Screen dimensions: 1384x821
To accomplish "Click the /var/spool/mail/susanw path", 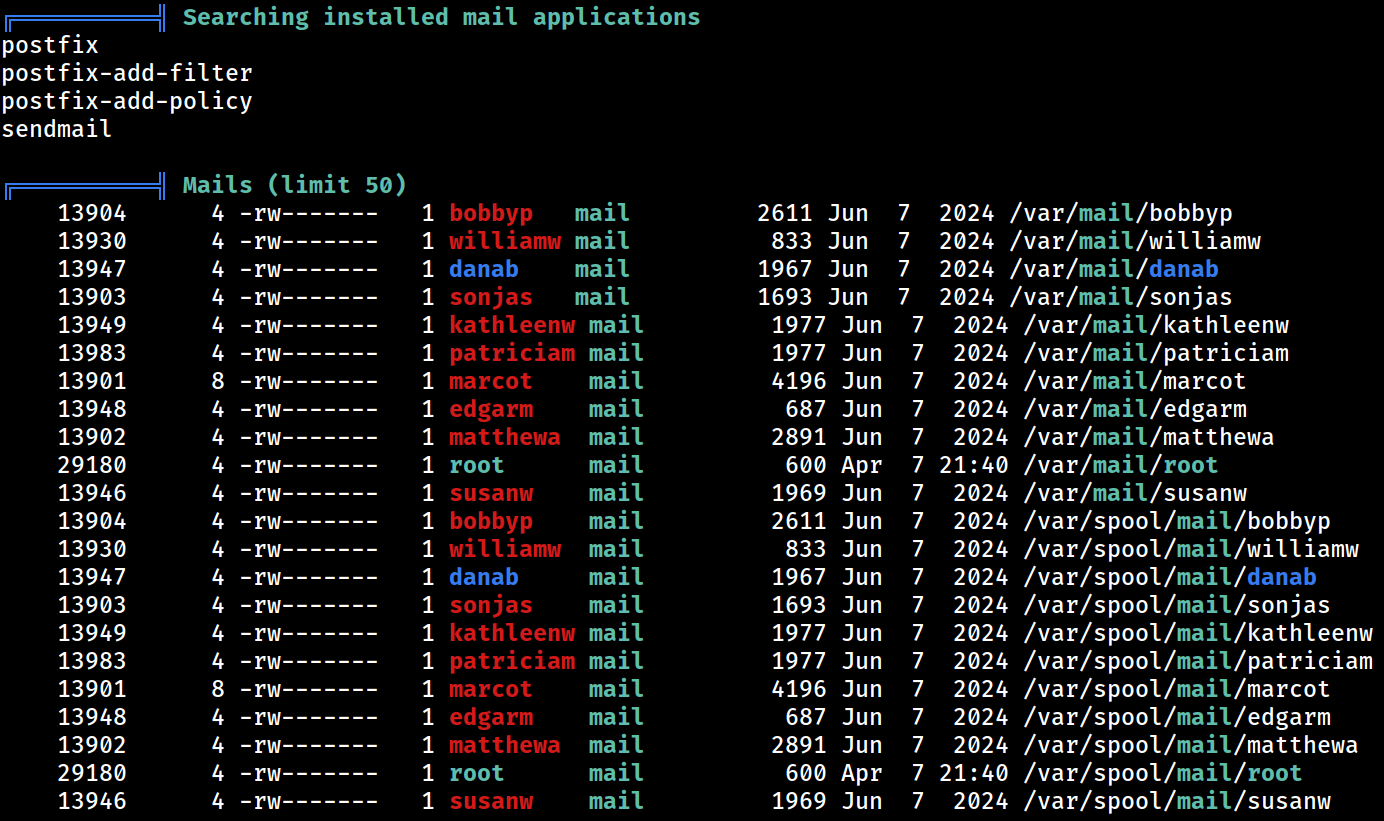I will 1177,801.
